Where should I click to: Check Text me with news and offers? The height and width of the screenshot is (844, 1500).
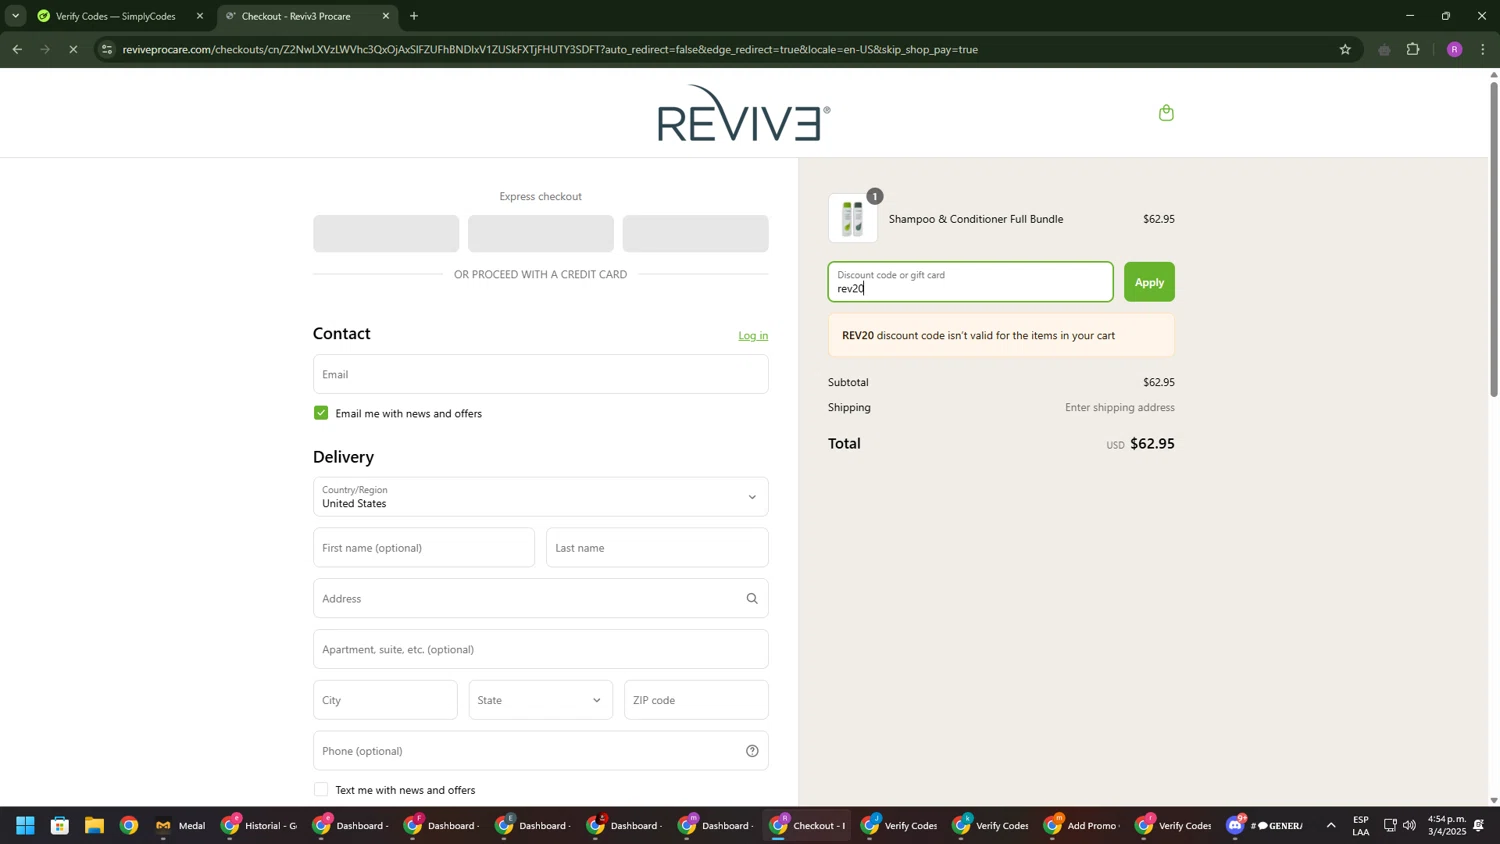(x=321, y=790)
